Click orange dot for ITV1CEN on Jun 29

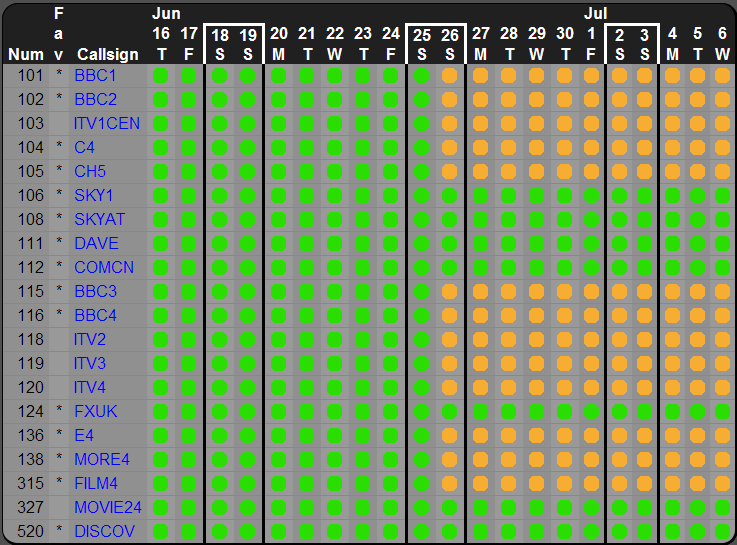[x=536, y=124]
